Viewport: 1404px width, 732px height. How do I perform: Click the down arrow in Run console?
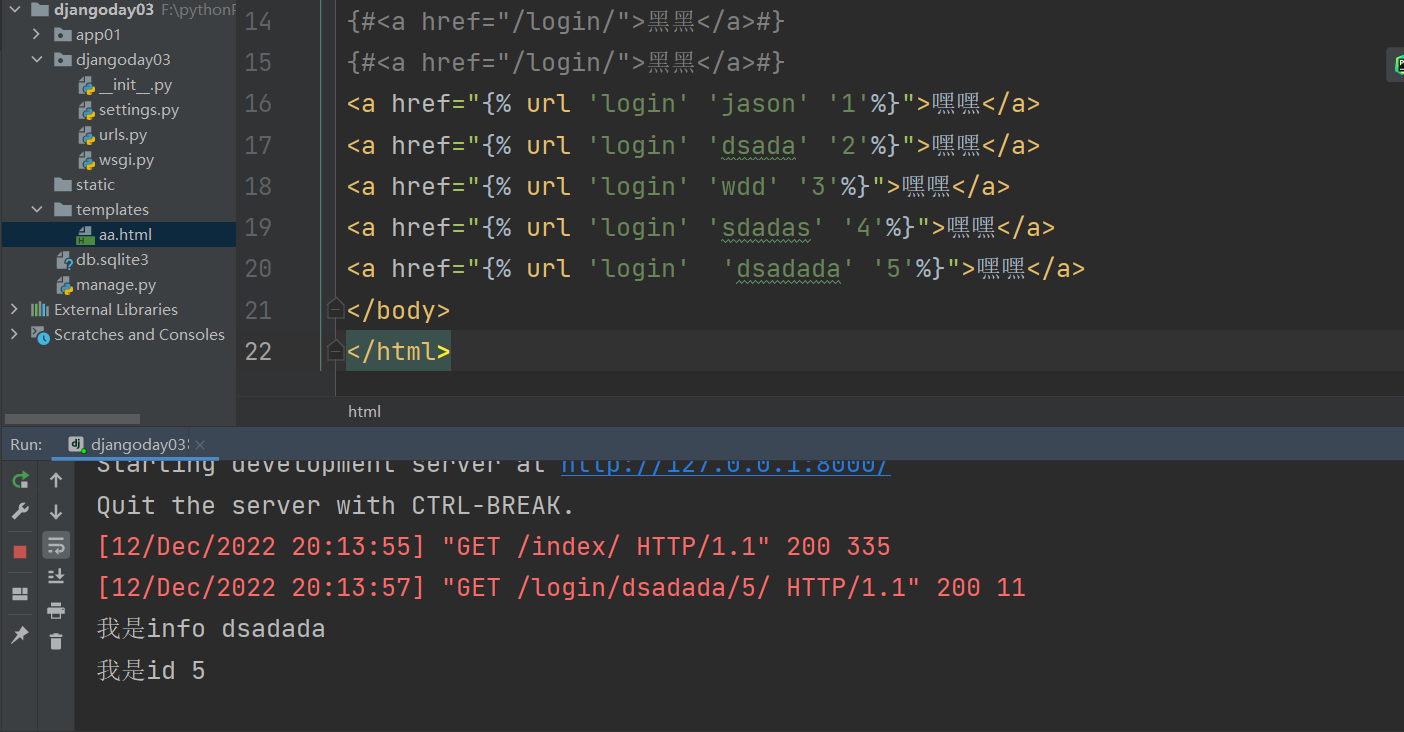coord(56,512)
